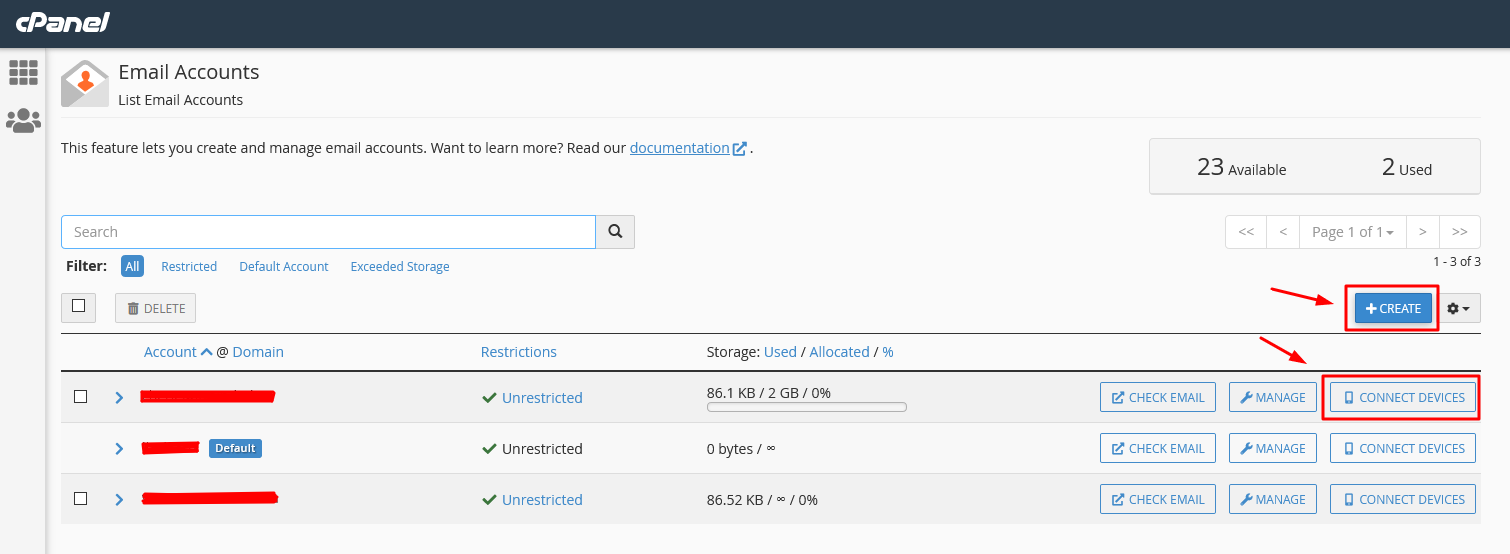Screen dimensions: 1510x554
Task: Open the gear settings dropdown next to Create
Action: click(1459, 309)
